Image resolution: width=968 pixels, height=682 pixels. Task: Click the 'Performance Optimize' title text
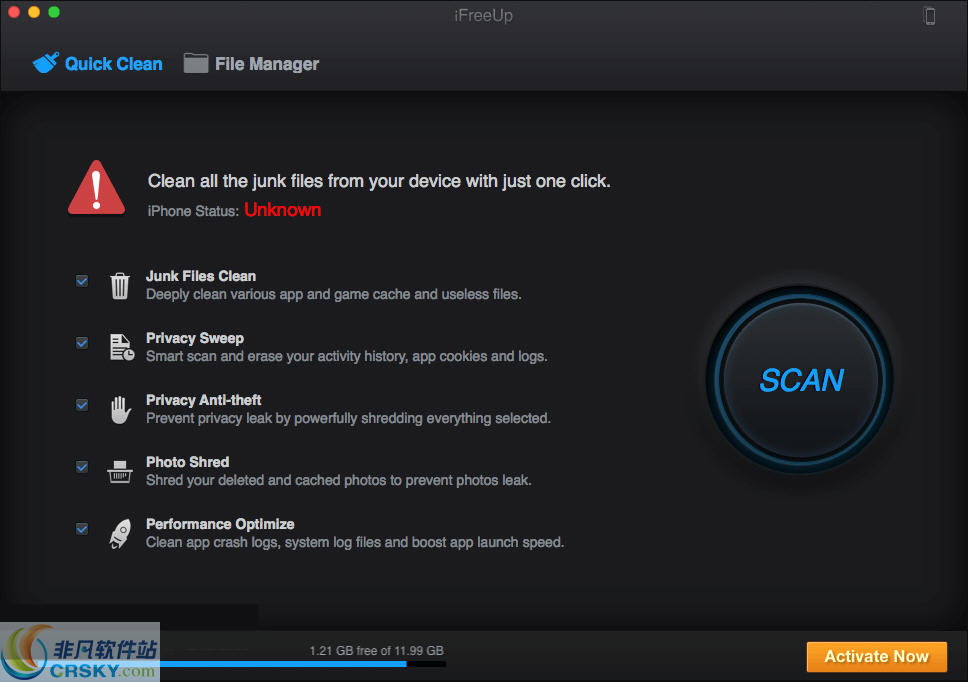[220, 524]
